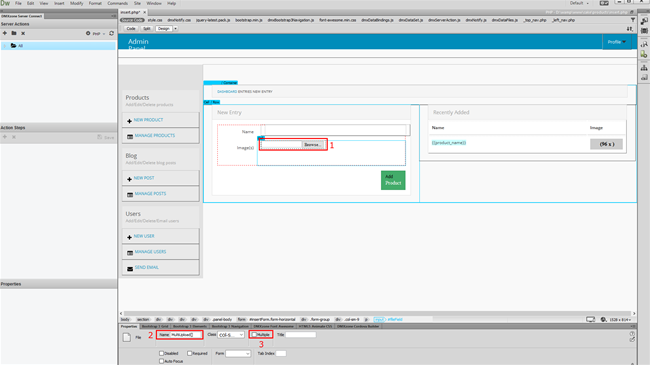Open the Design view options arrow
This screenshot has height=365, width=650.
(x=175, y=29)
